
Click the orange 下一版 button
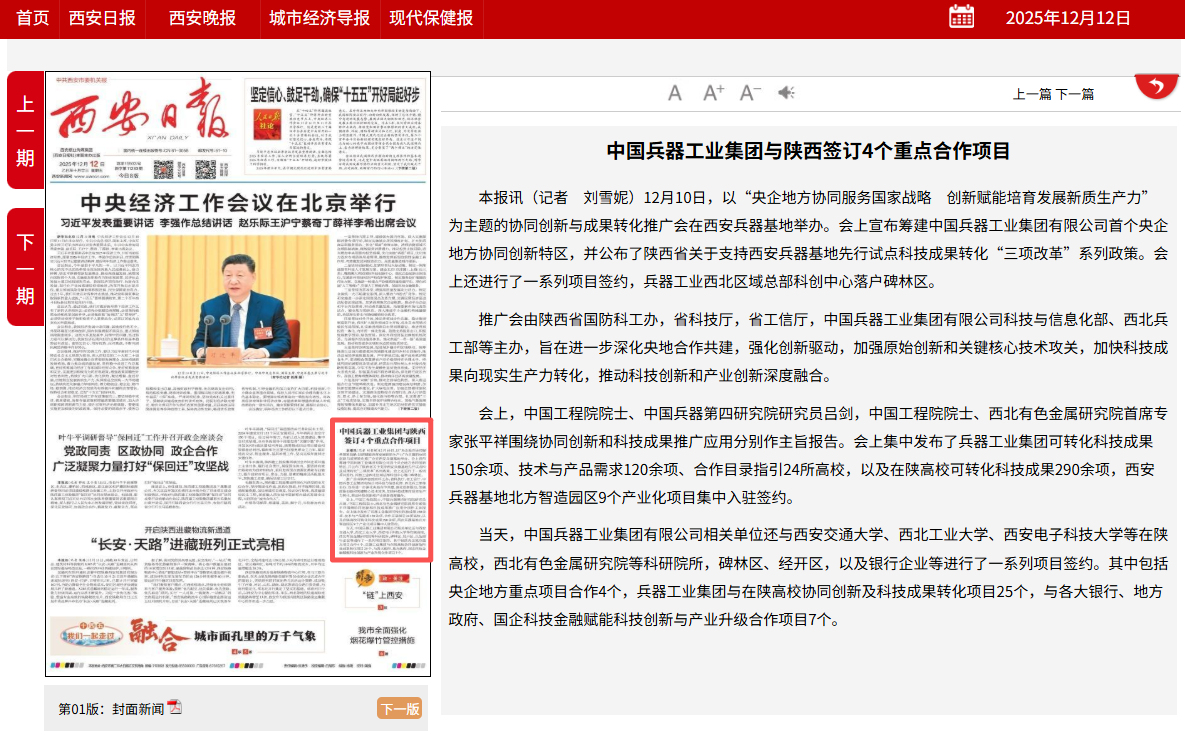[399, 709]
